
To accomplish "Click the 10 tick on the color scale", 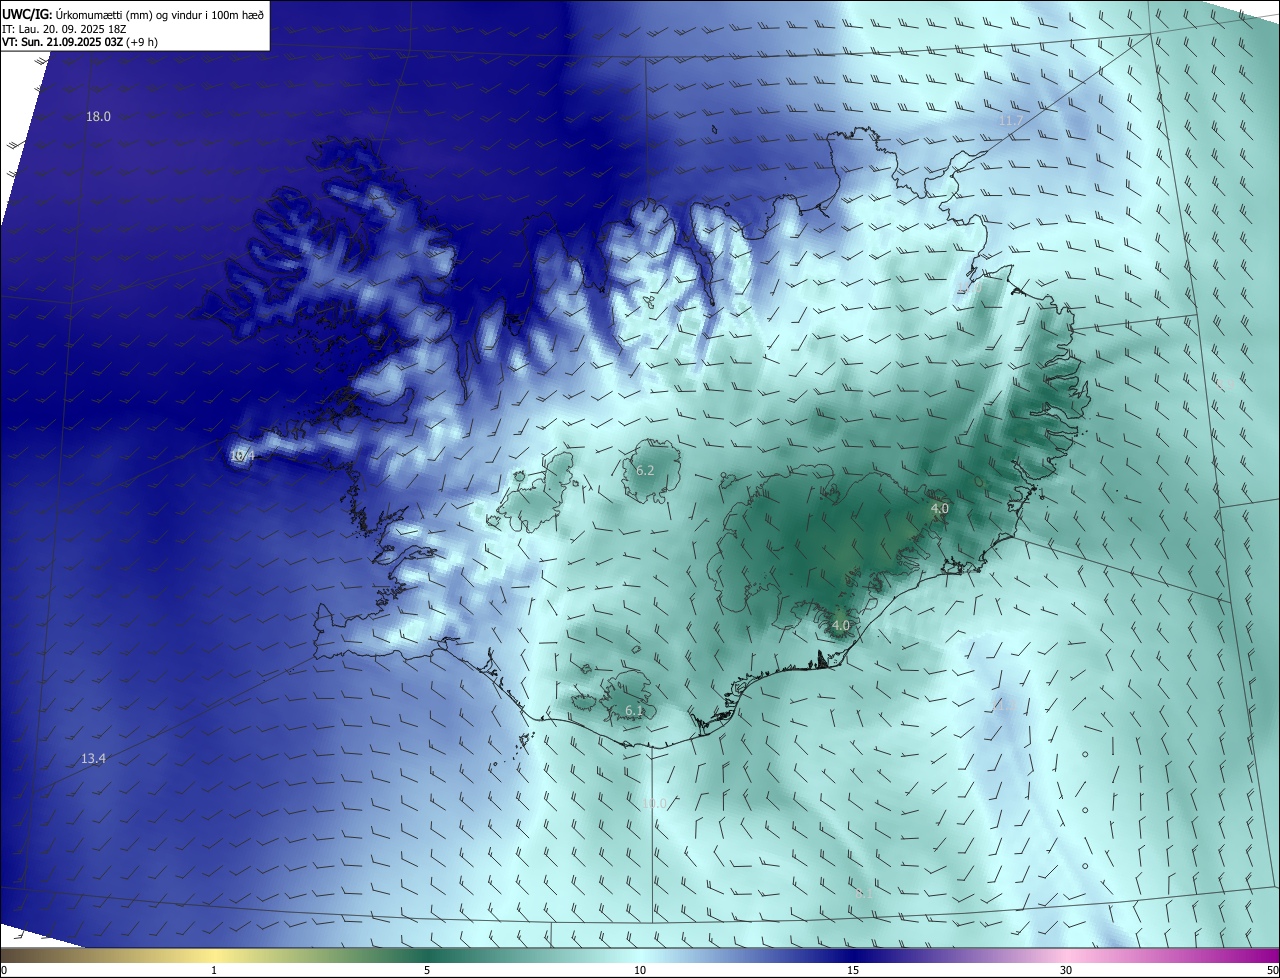I will [640, 970].
